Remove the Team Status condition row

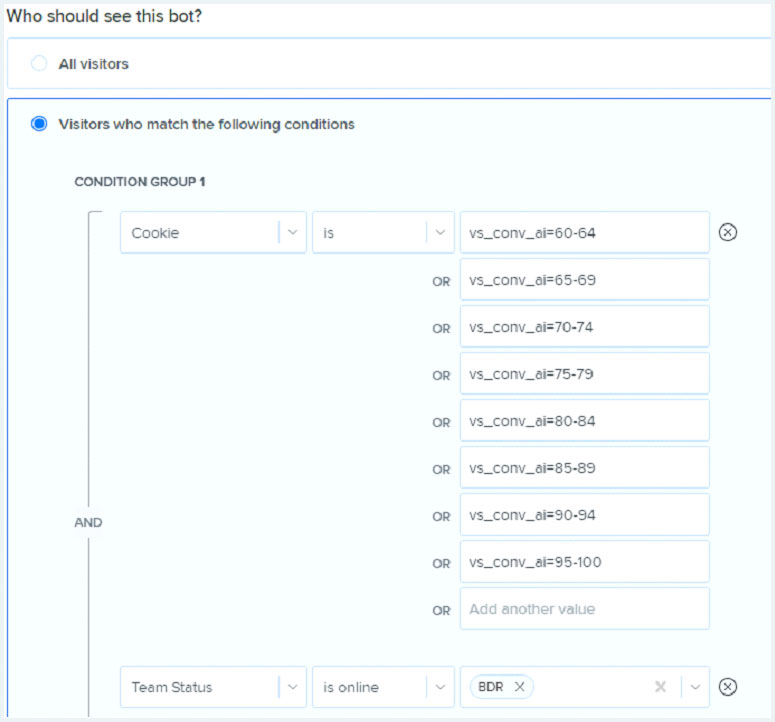coord(728,687)
